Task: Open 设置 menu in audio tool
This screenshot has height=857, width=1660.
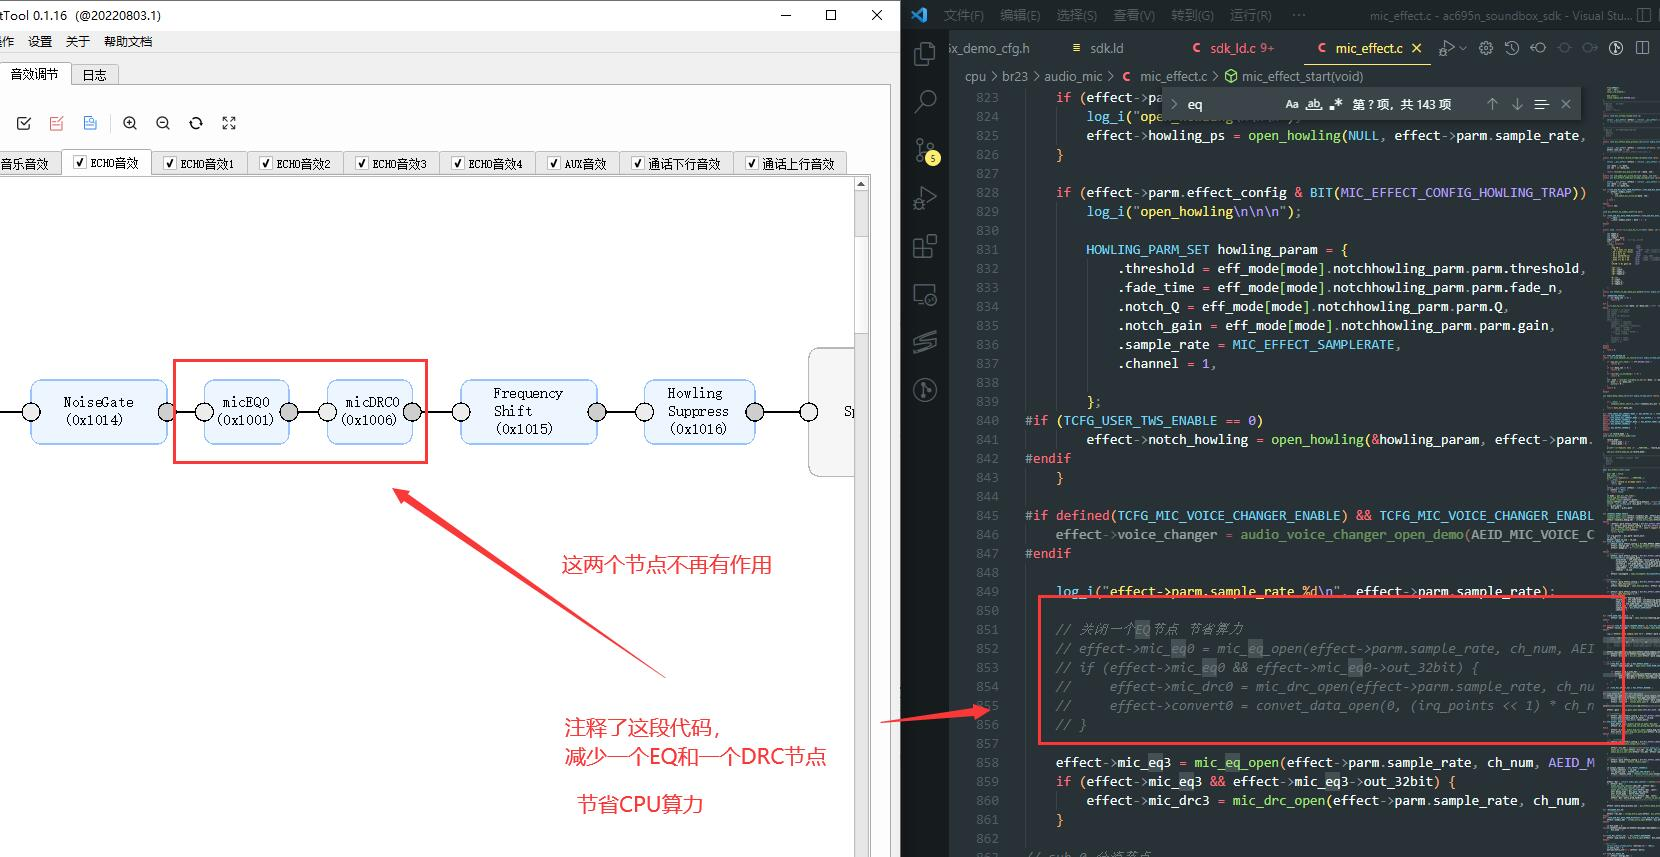Action: pyautogui.click(x=40, y=41)
